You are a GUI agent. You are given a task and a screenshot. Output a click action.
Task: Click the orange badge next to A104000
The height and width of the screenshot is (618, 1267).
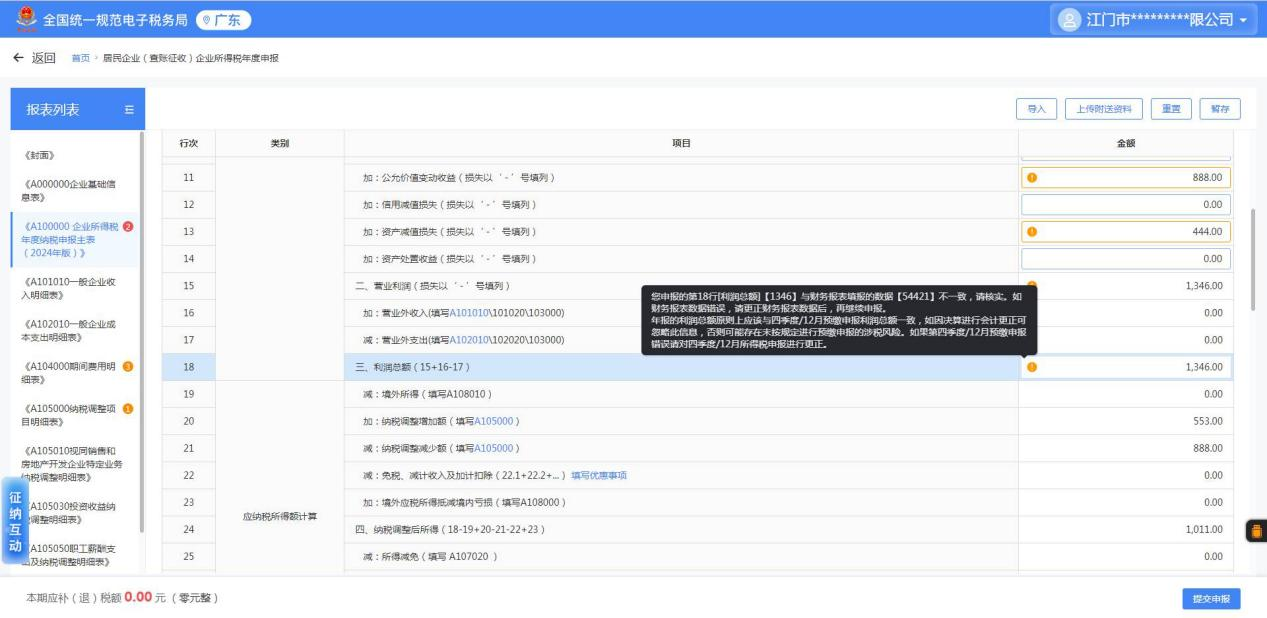click(128, 366)
